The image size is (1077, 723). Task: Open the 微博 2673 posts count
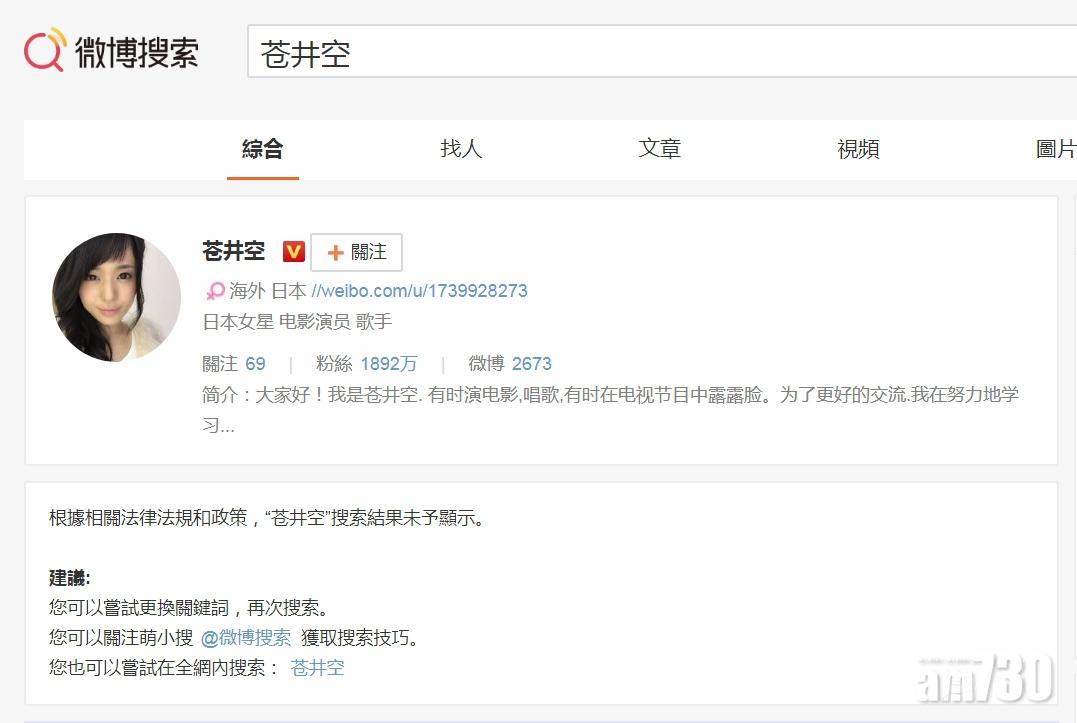(510, 364)
